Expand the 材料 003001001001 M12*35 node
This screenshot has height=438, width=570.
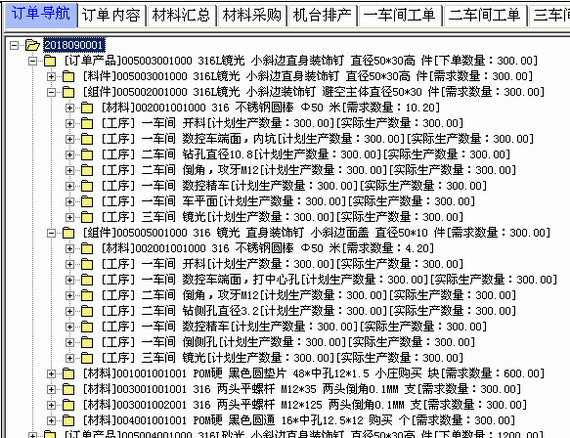pos(51,389)
